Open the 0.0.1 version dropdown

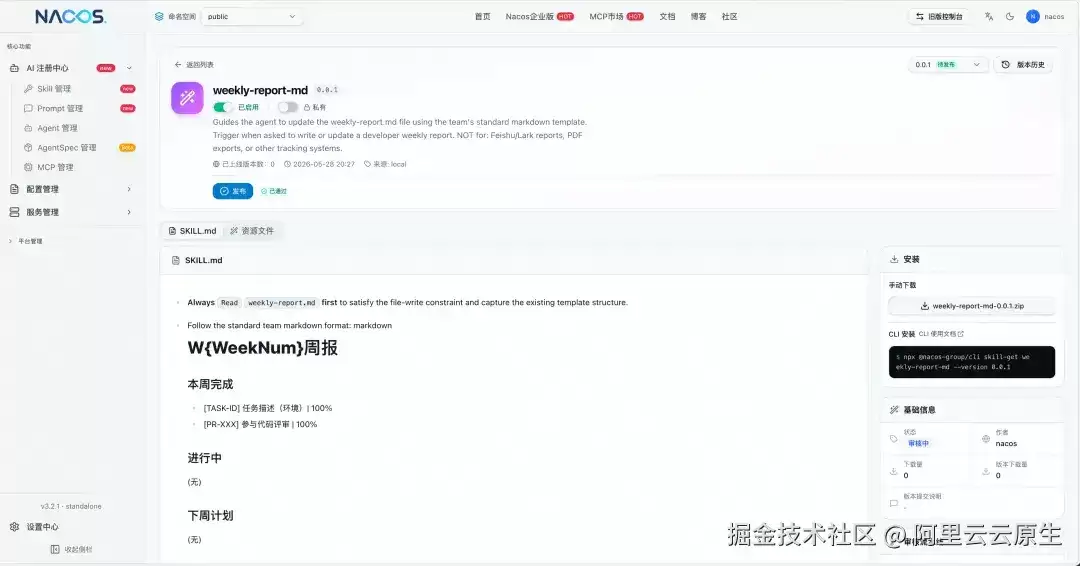click(948, 65)
